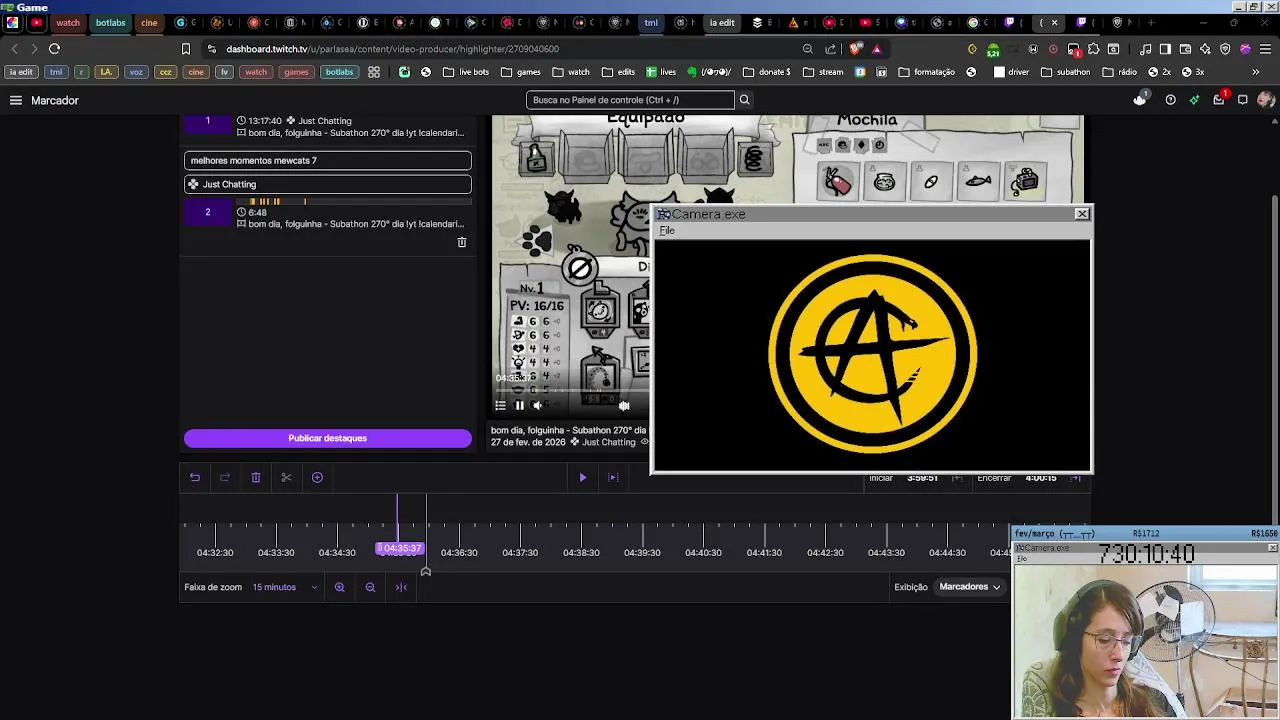Screen dimensions: 1280x720
Task: Open the grid apps icon in bookmarks bar
Action: (374, 72)
